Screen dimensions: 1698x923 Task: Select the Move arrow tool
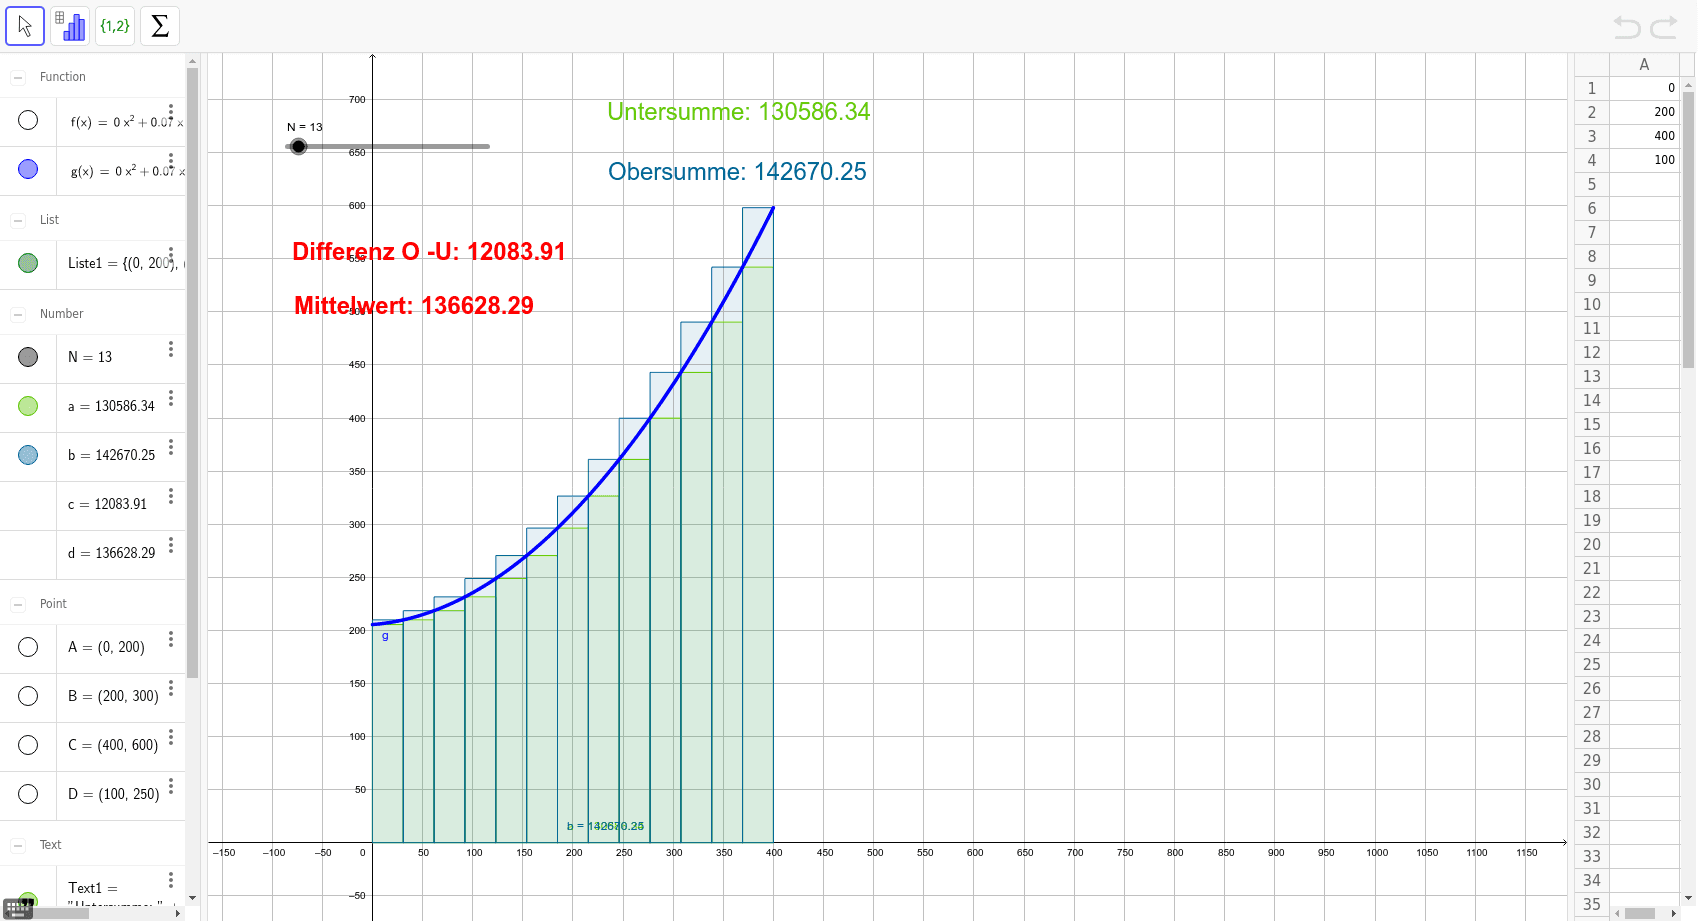point(25,26)
